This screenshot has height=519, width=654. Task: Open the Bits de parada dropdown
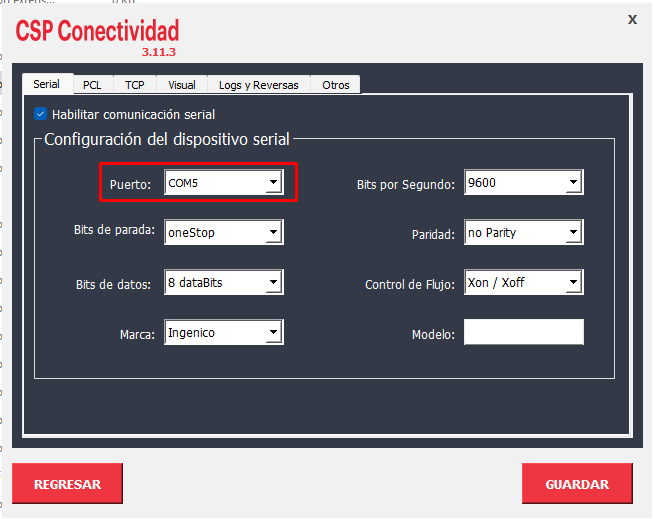pyautogui.click(x=273, y=233)
